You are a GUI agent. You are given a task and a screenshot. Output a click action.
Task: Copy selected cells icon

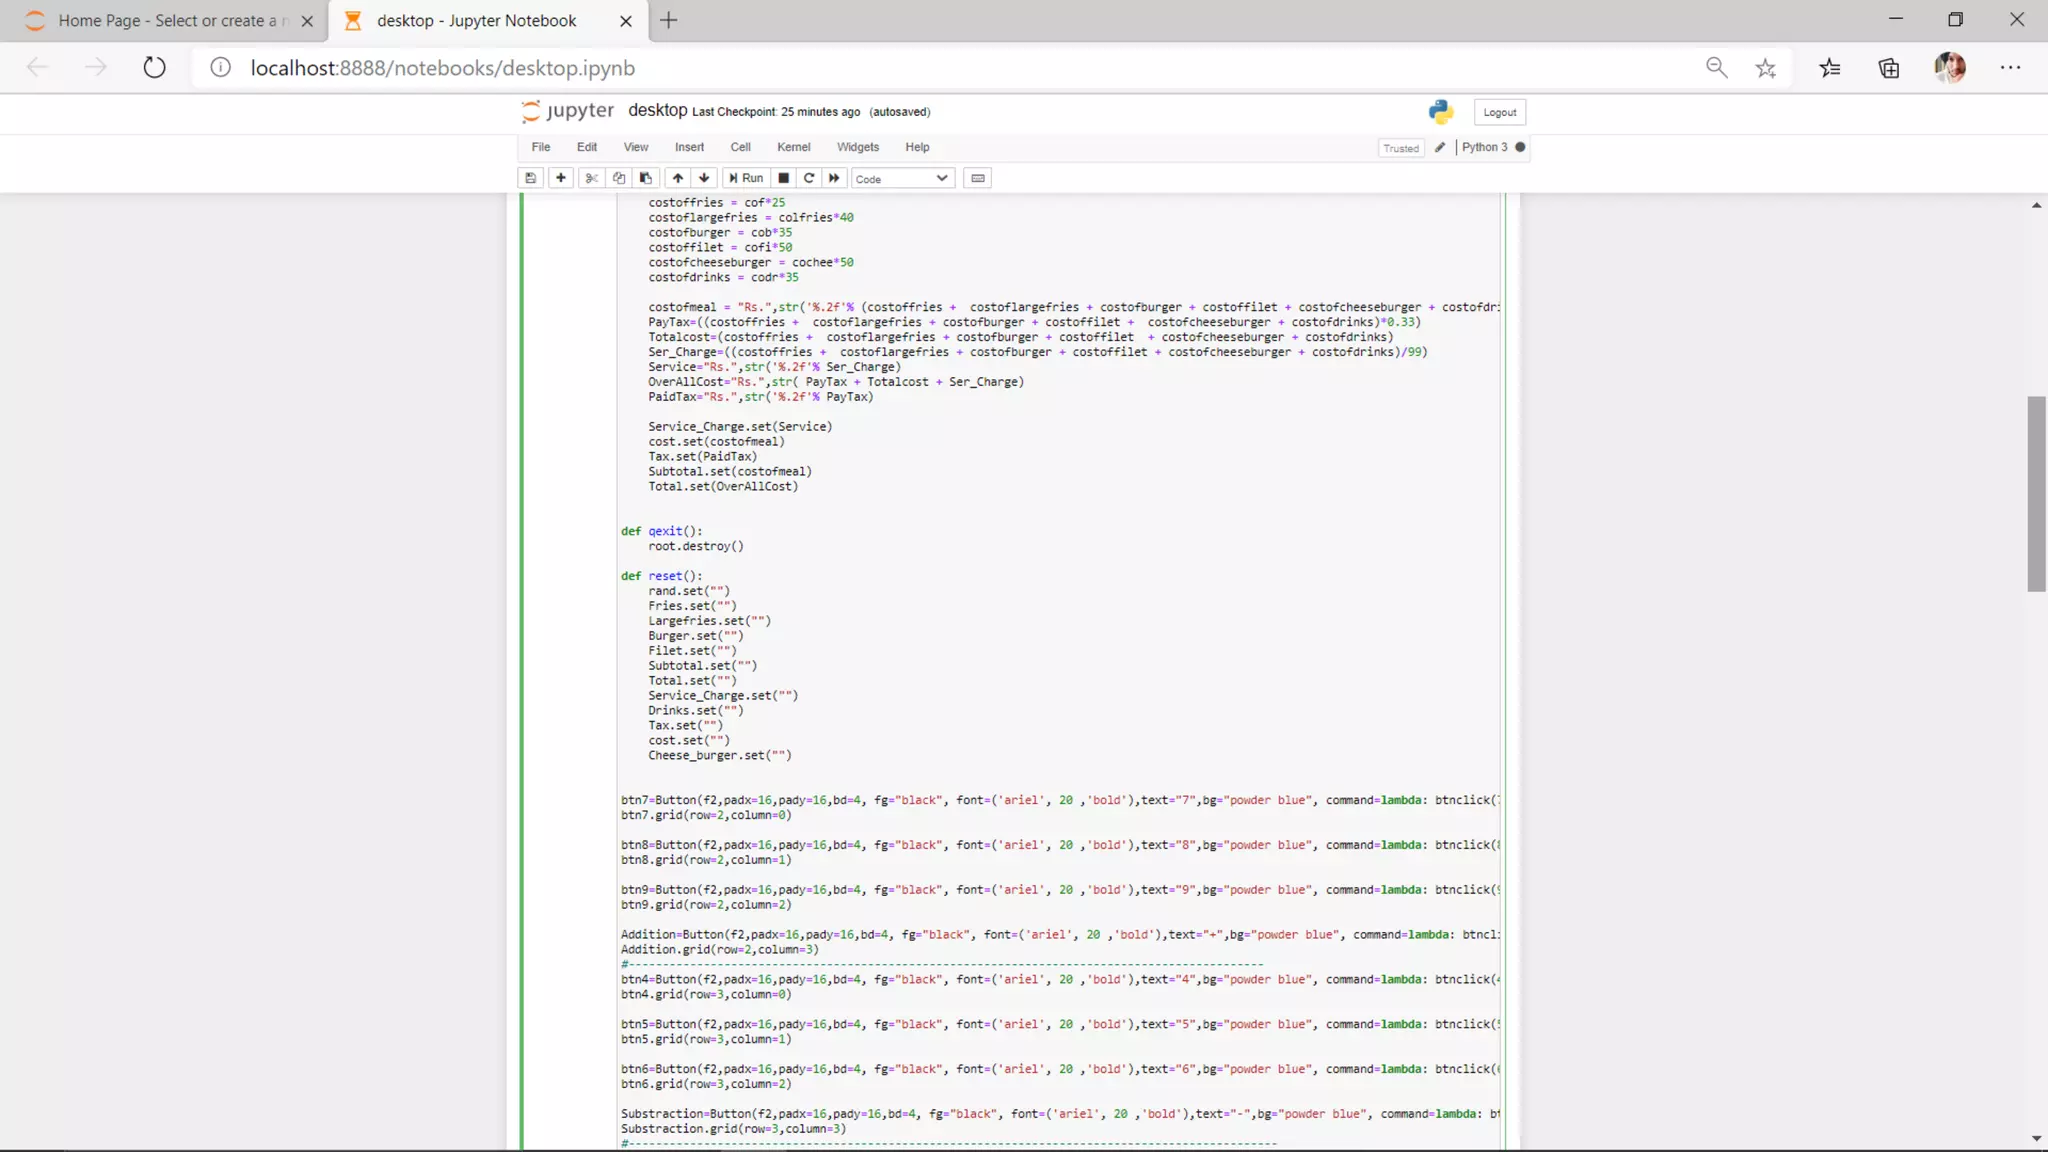(619, 178)
